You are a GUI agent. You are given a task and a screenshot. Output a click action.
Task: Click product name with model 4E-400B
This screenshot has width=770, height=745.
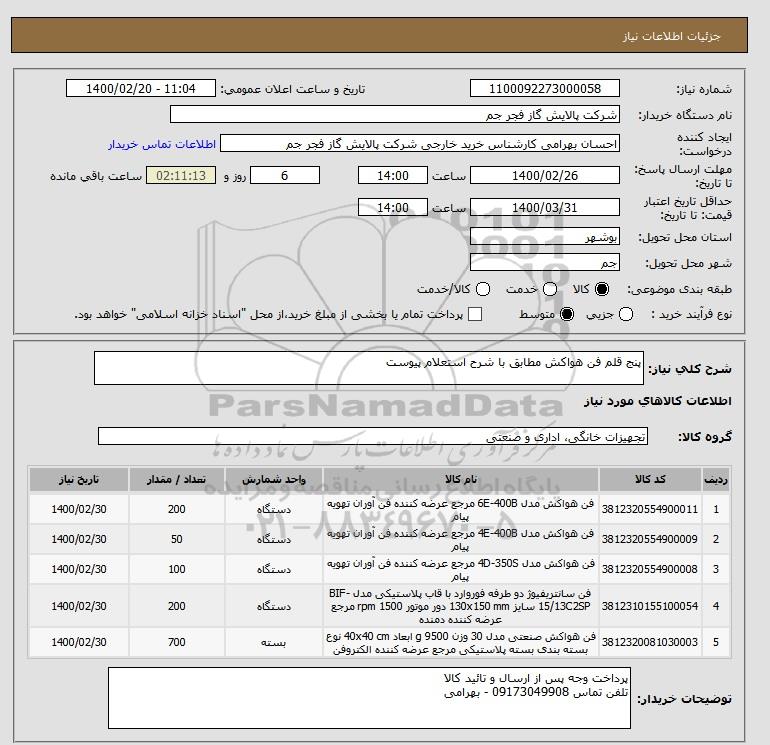461,540
